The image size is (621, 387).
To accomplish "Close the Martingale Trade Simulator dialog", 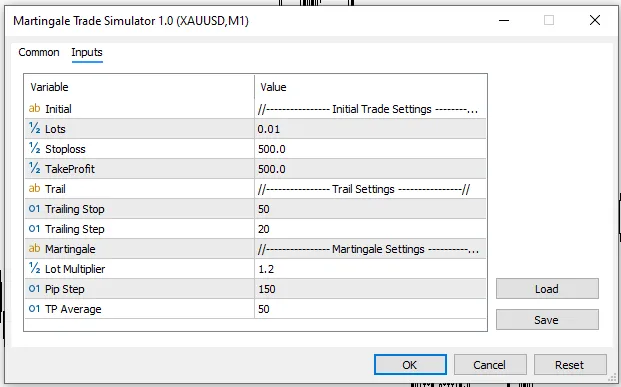I will 595,20.
